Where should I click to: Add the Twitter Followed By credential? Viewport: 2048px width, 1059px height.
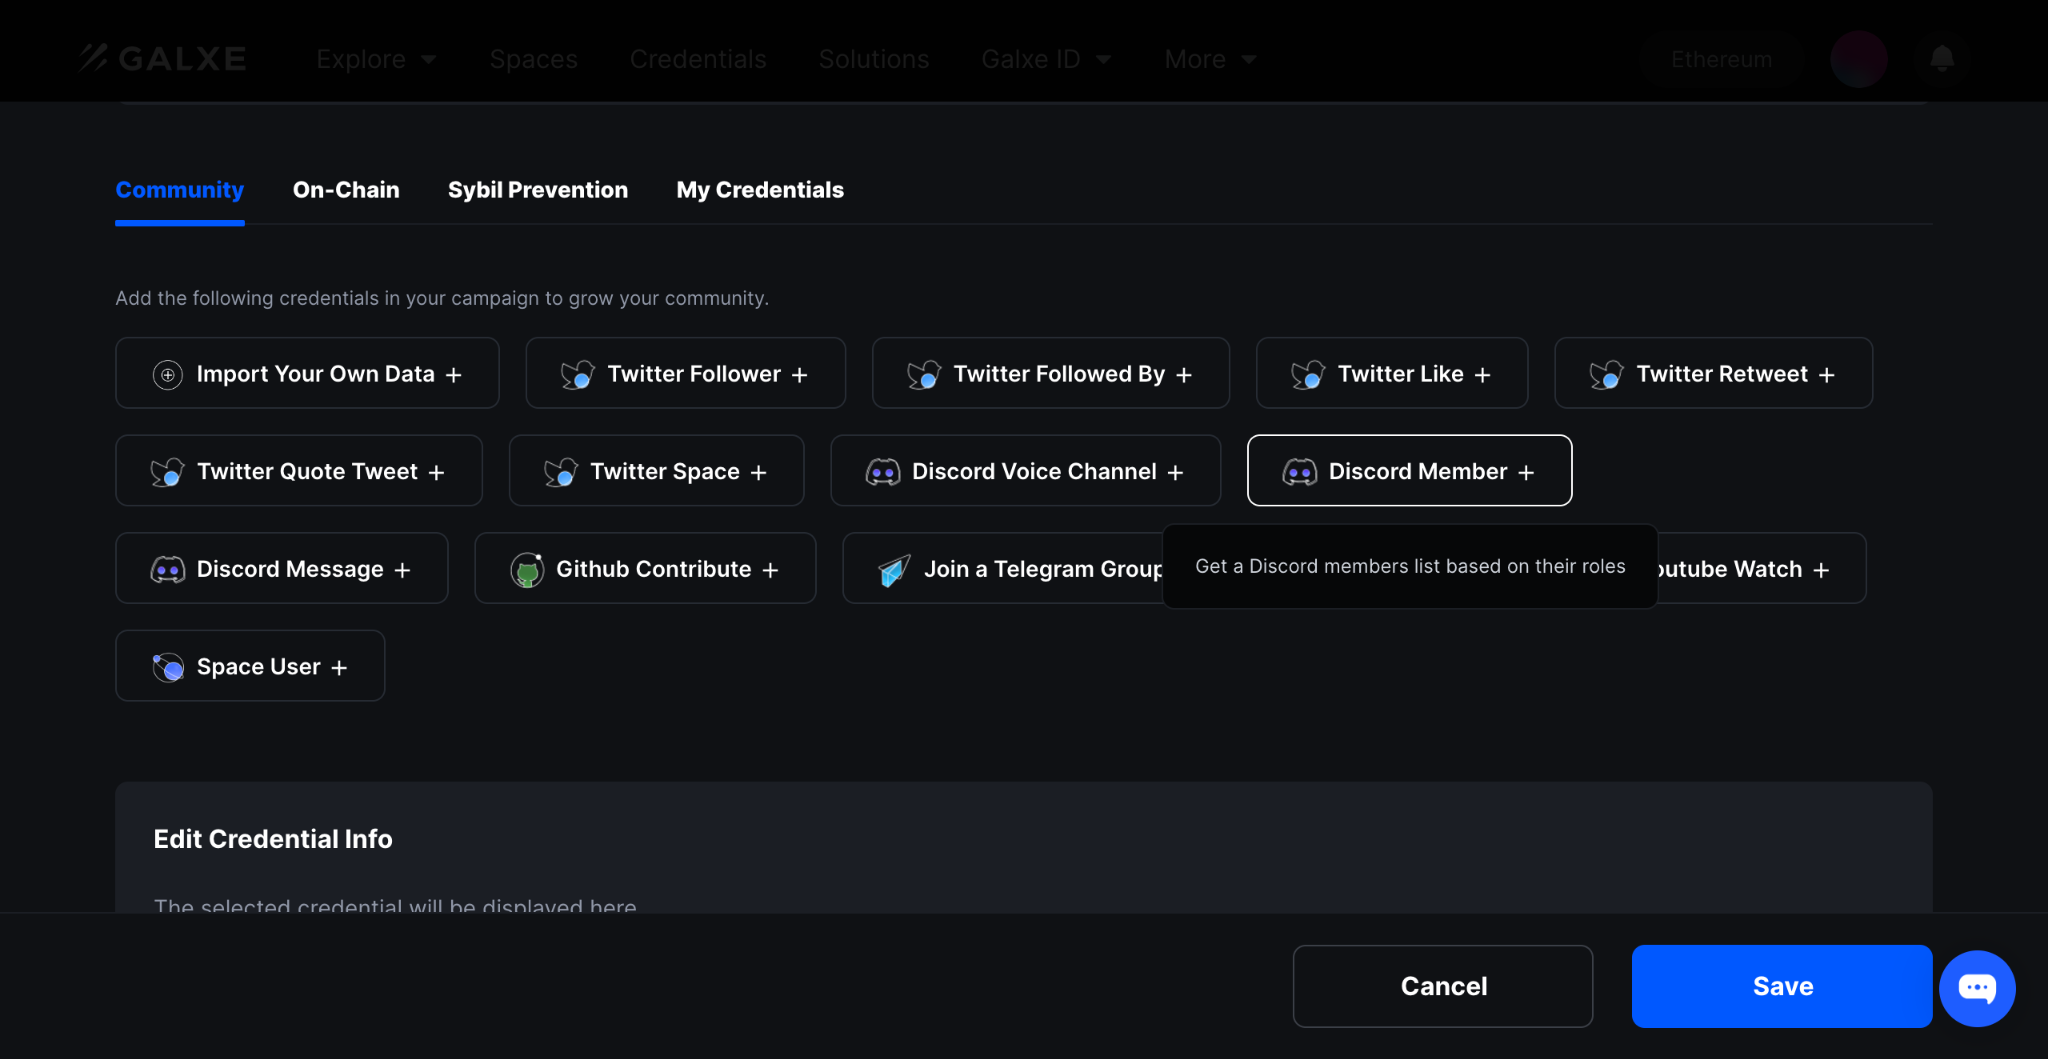tap(1051, 373)
